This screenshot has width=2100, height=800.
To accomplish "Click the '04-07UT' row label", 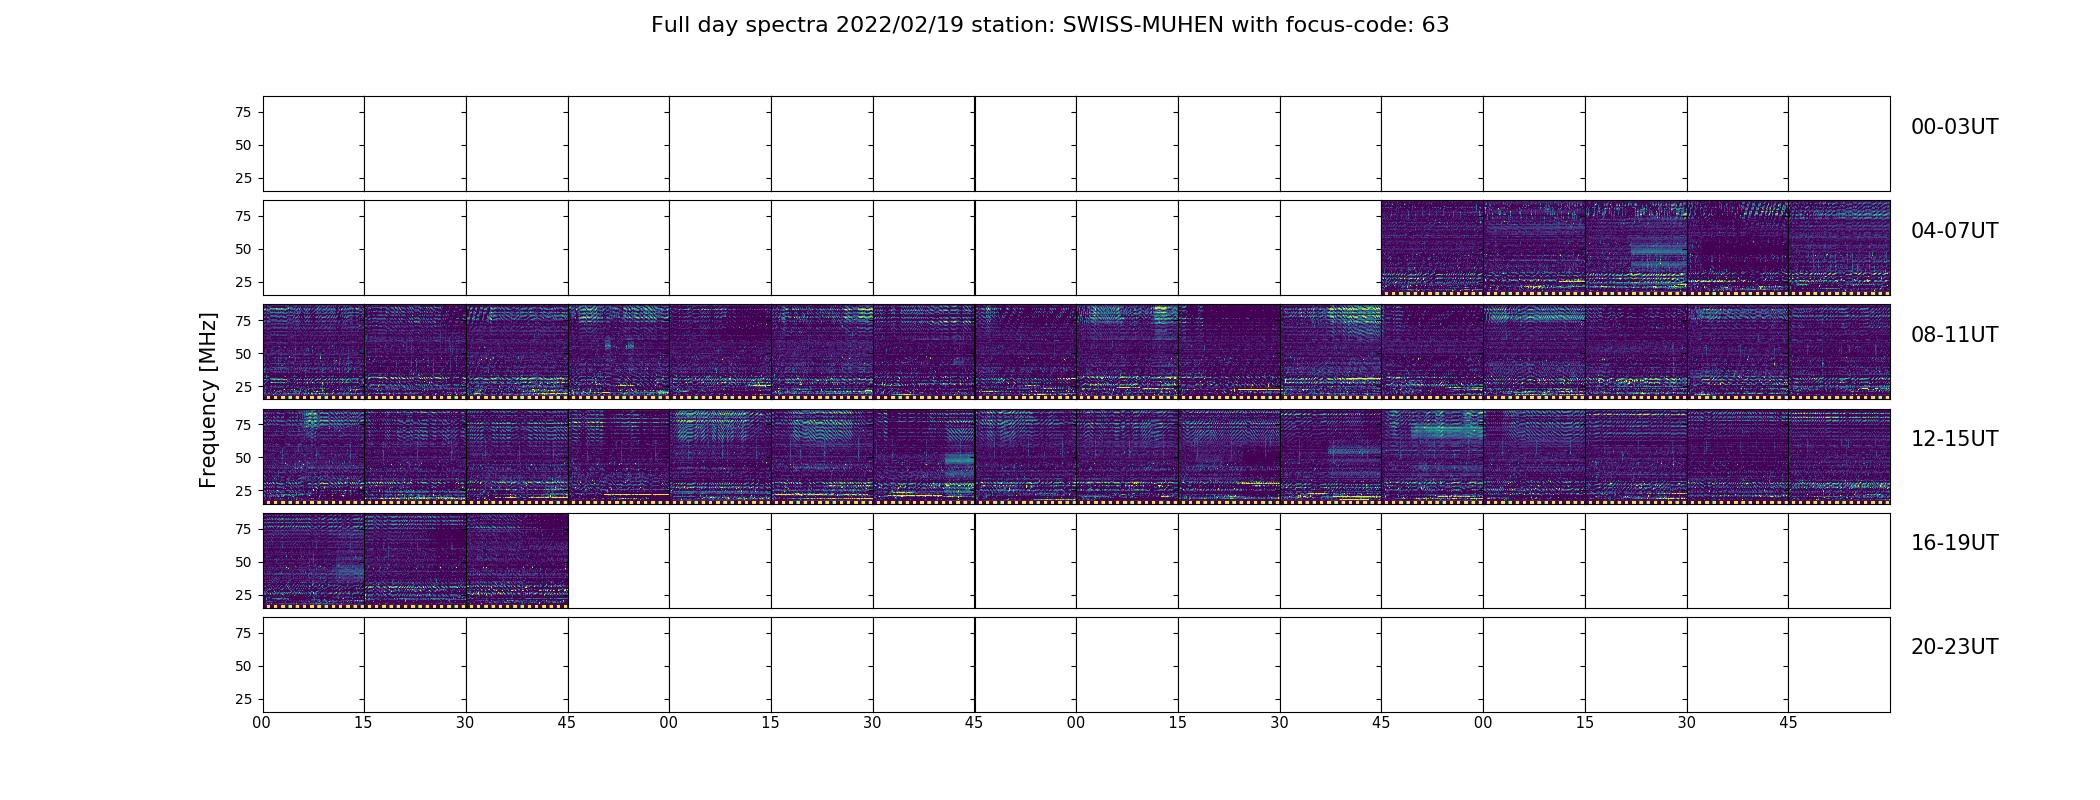I will (1954, 231).
